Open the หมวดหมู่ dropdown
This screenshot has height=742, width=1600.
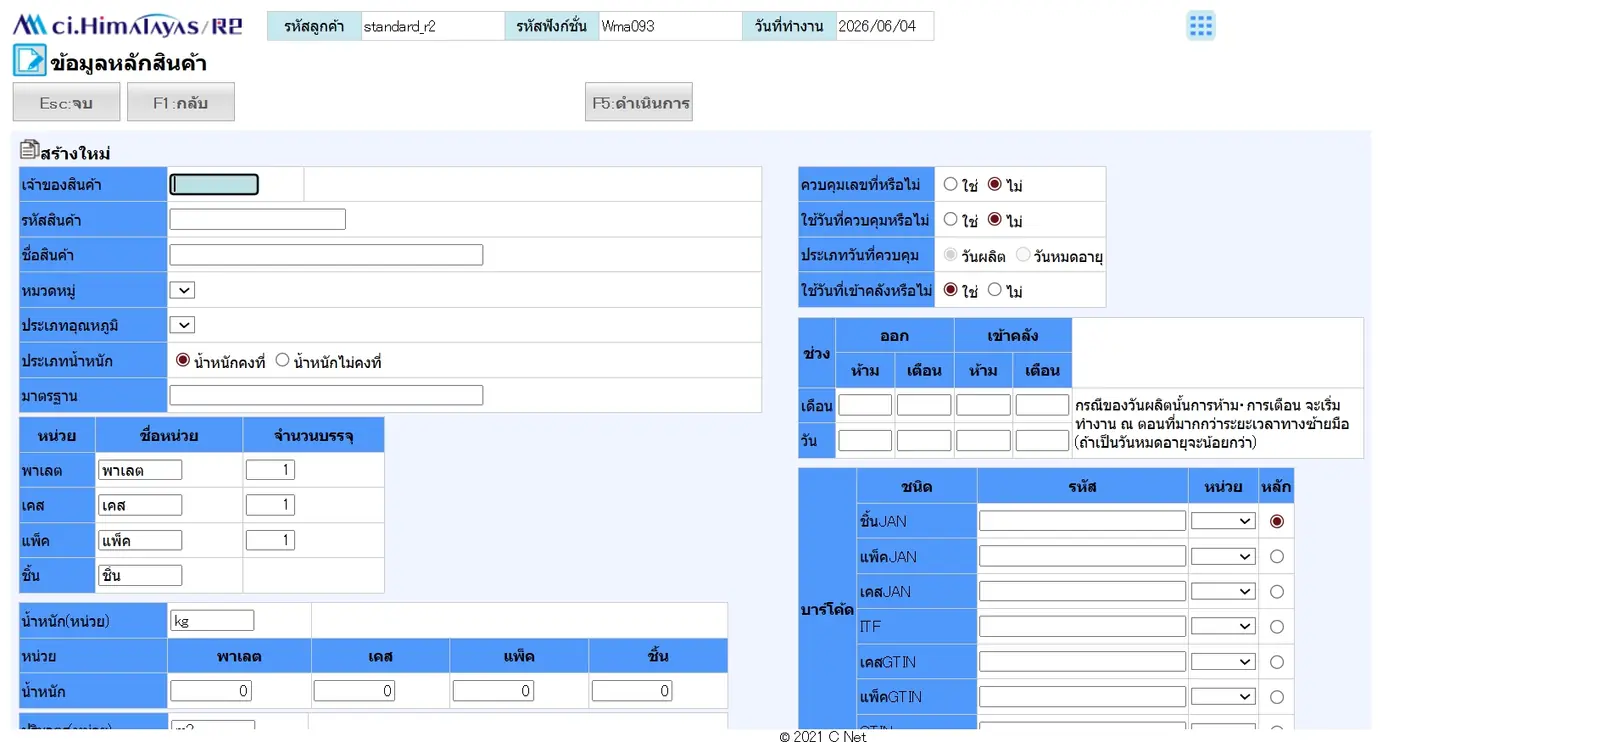click(182, 290)
